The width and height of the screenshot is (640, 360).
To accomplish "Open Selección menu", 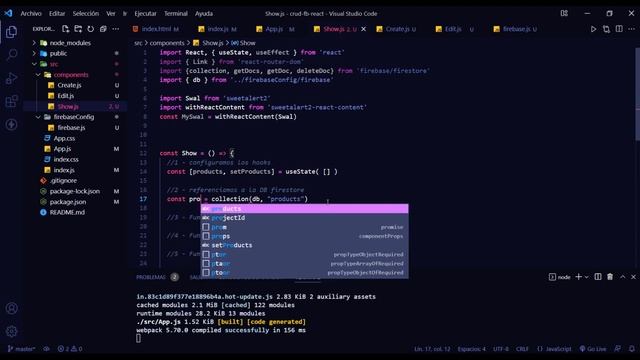I will [x=86, y=13].
